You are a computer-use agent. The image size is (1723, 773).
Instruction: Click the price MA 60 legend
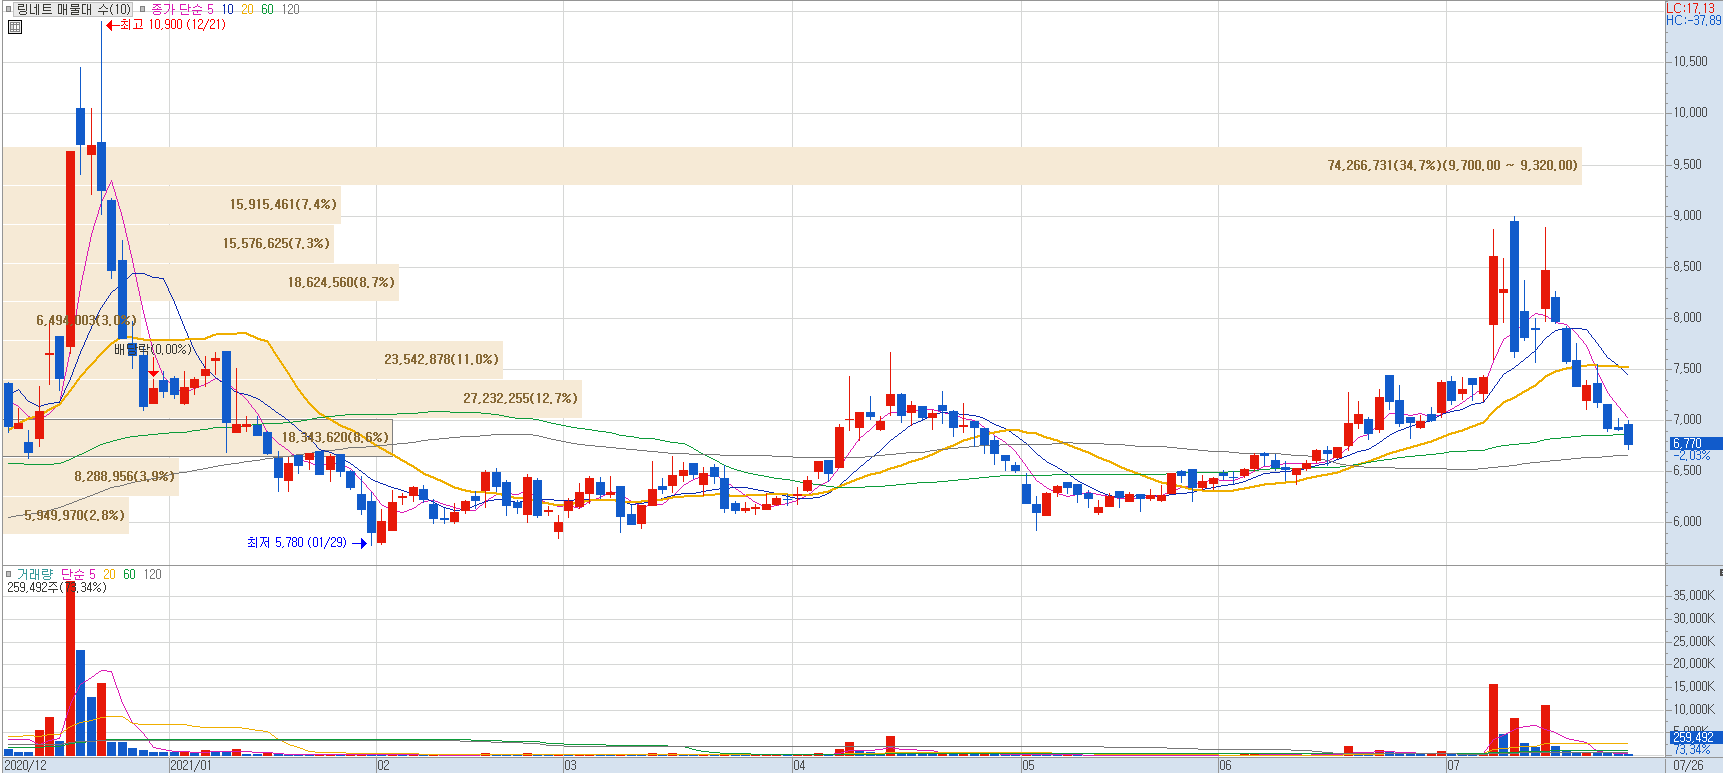(x=267, y=9)
